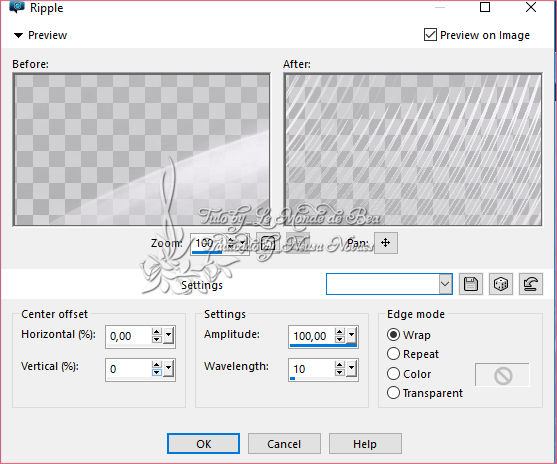
Task: Collapse the Preview section triangle
Action: (x=18, y=35)
